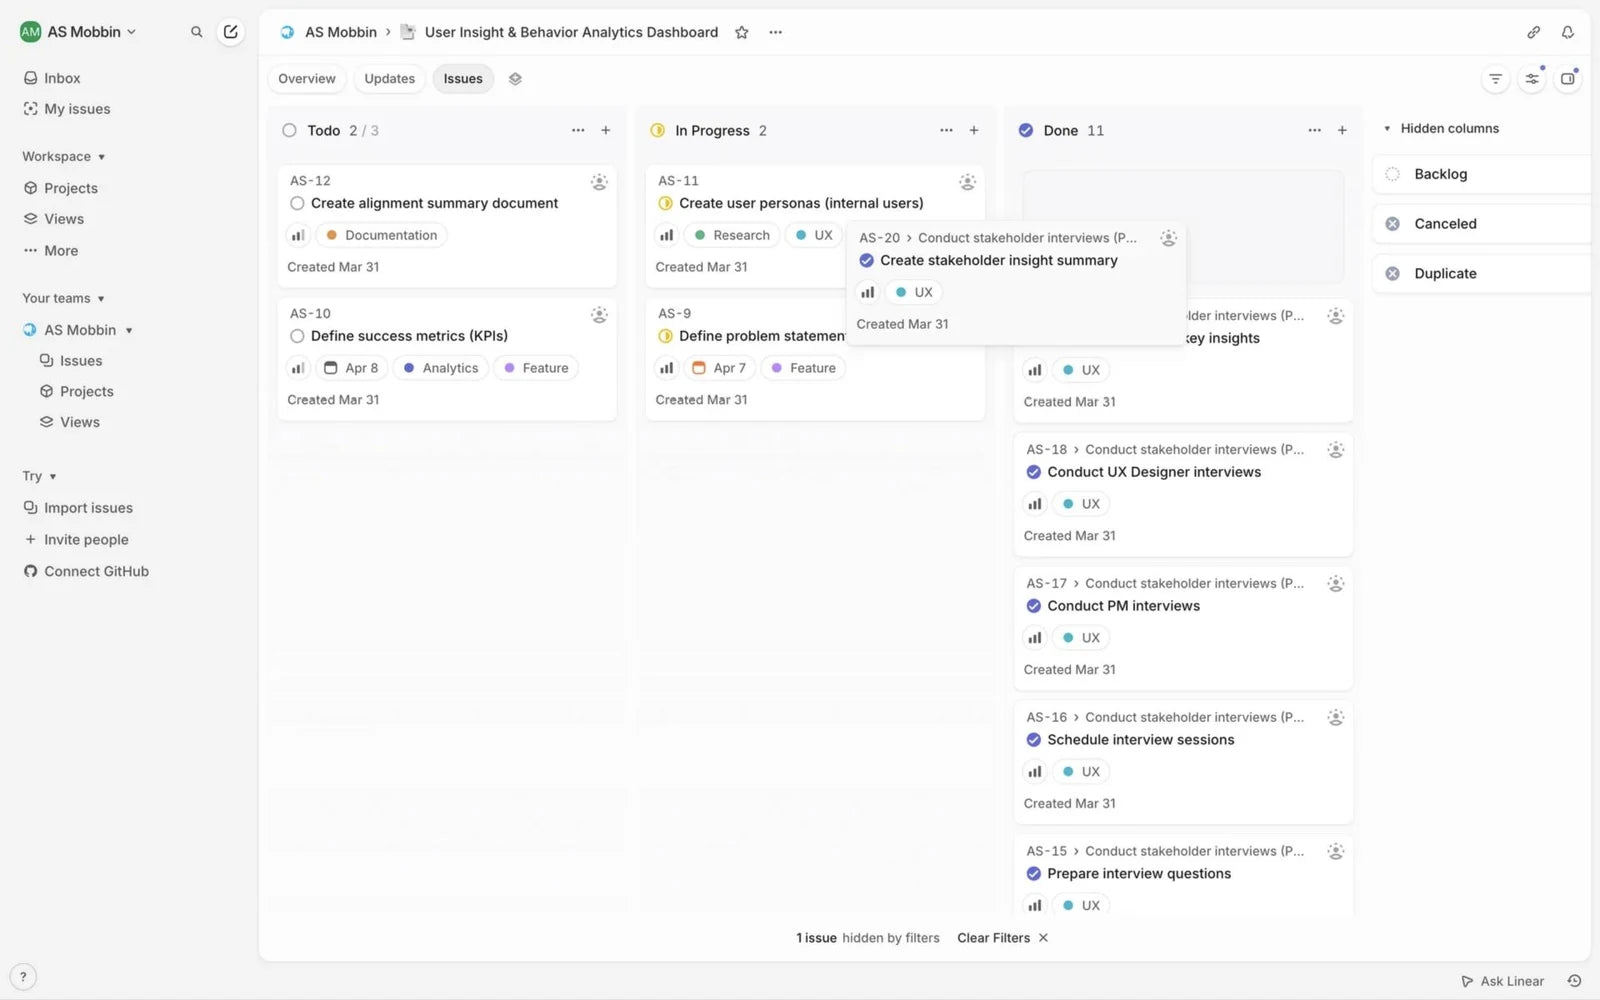Open AS Mobbin workspace dropdown
This screenshot has height=1000, width=1600.
click(x=78, y=32)
